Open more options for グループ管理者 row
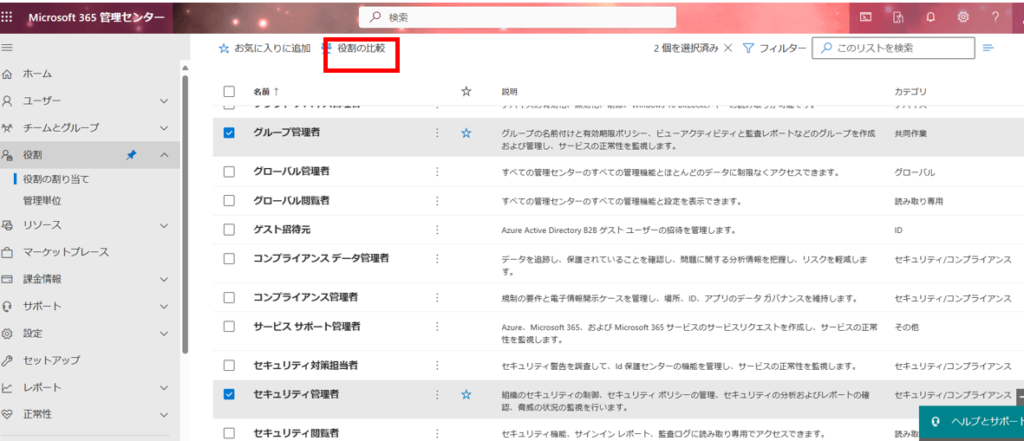 pyautogui.click(x=437, y=133)
